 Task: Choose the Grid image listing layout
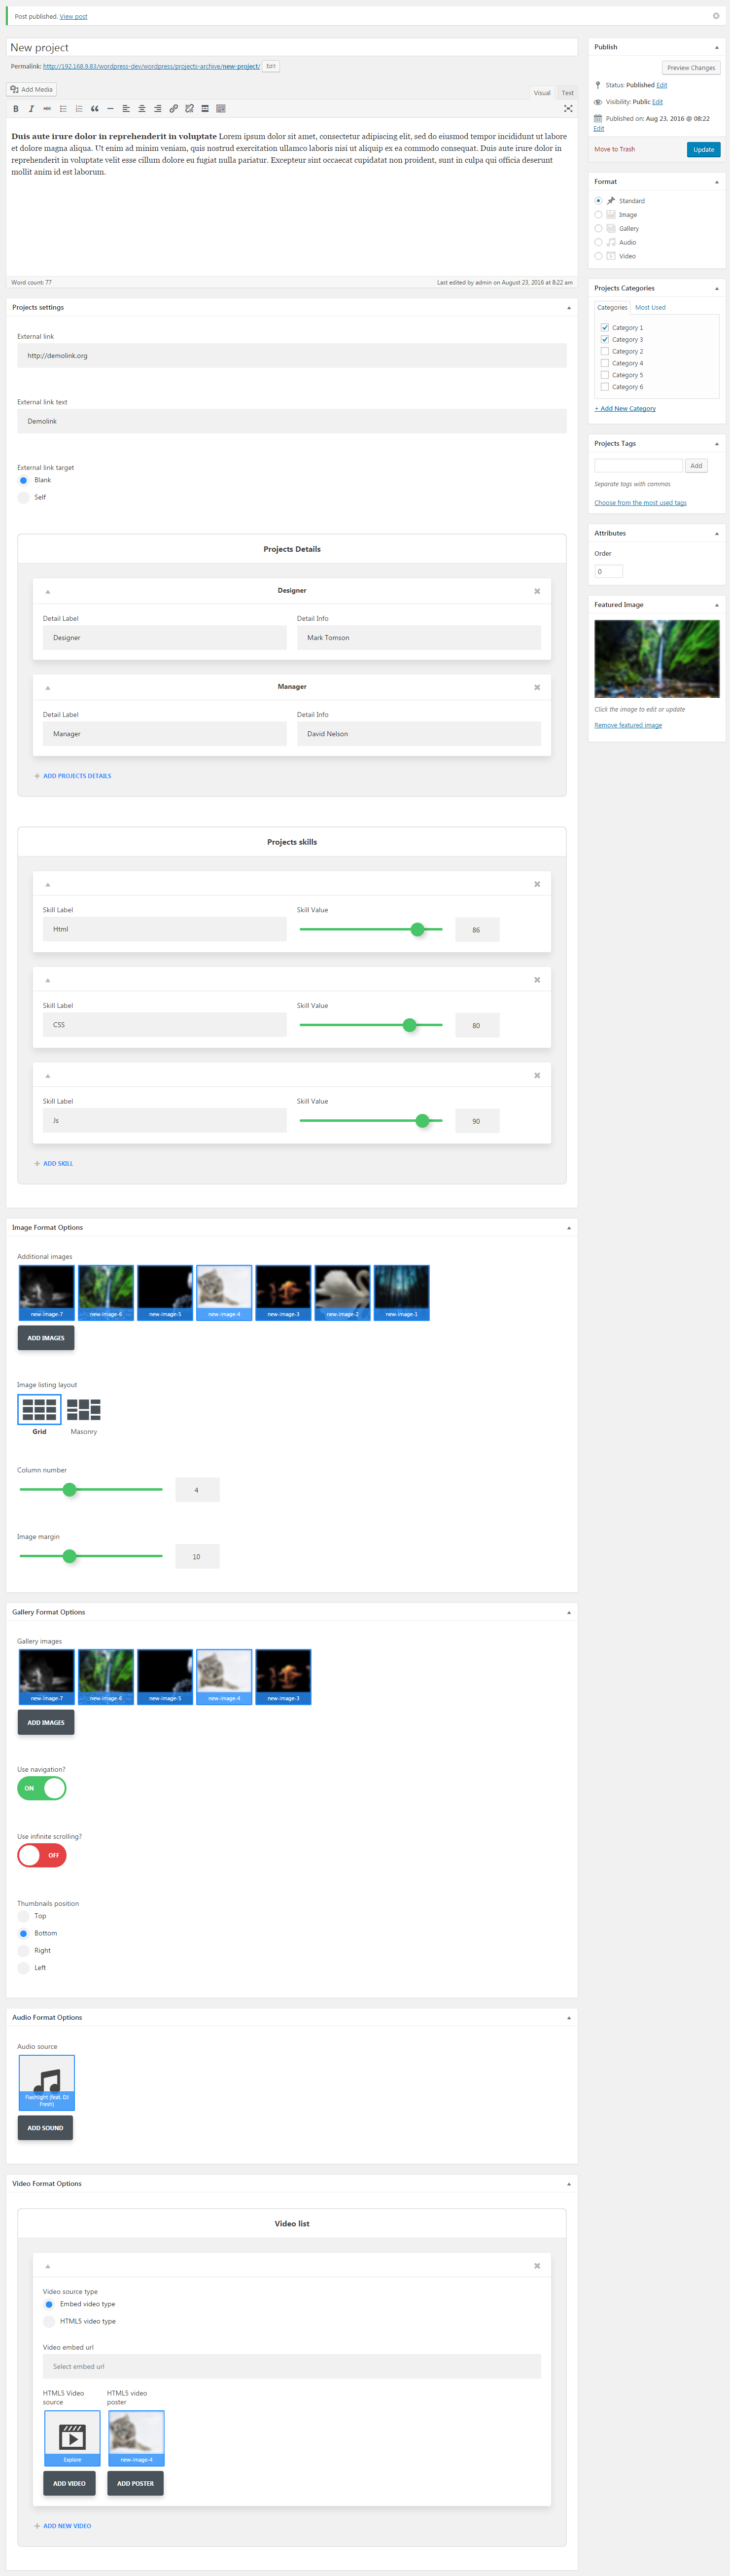click(x=39, y=1409)
